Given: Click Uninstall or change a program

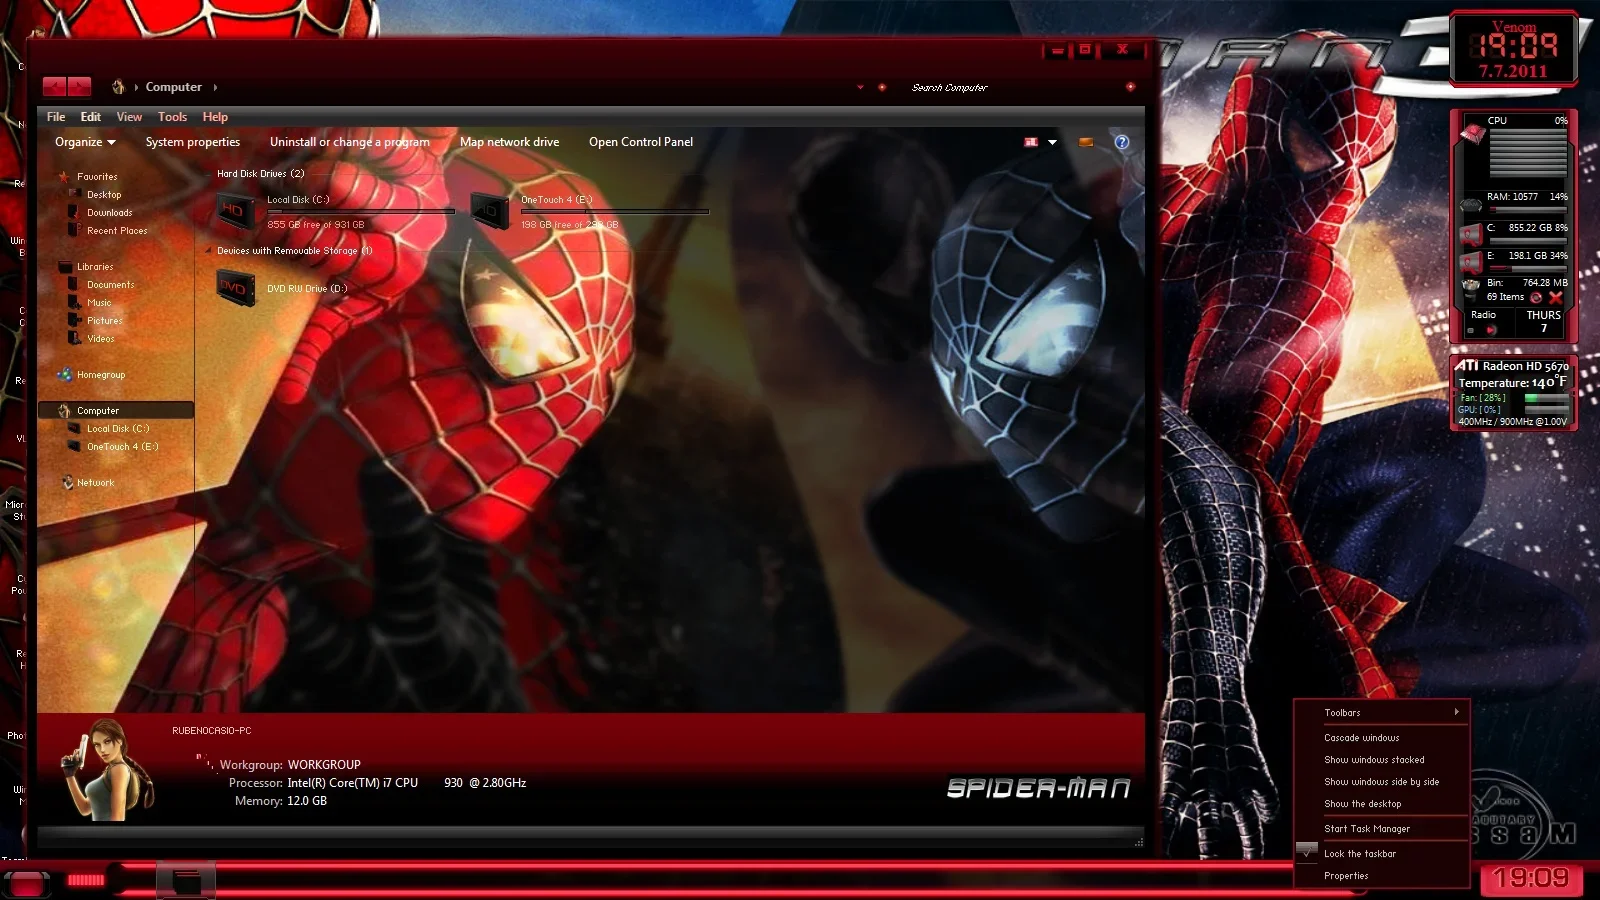Looking at the screenshot, I should (x=350, y=142).
